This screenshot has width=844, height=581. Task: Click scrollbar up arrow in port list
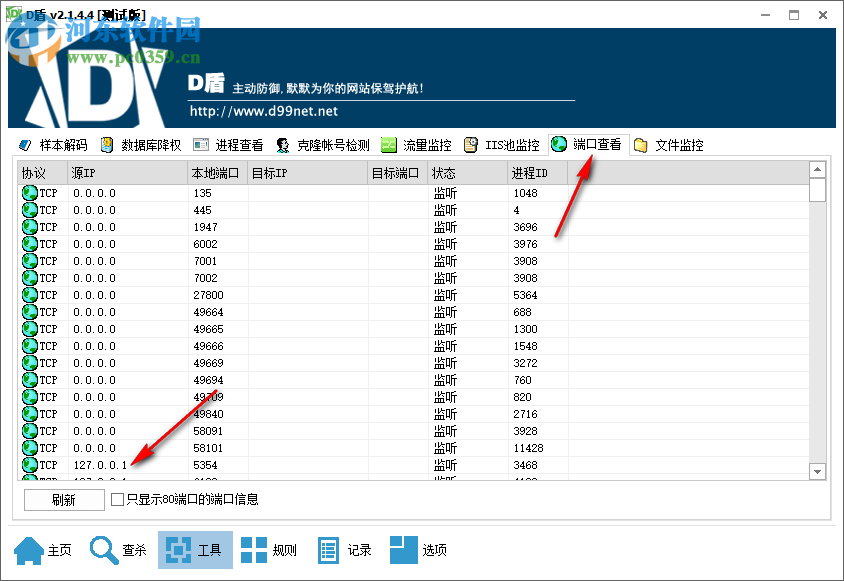[817, 170]
